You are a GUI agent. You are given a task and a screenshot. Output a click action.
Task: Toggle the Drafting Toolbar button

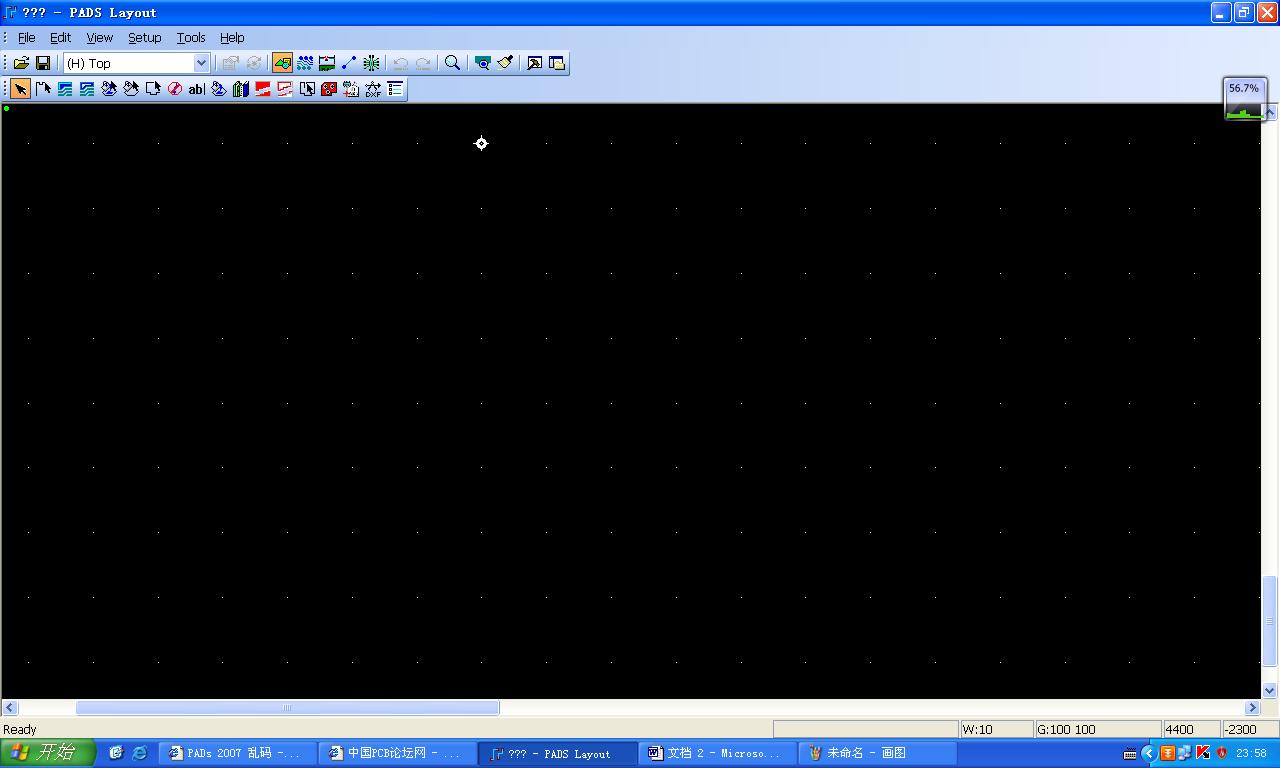283,63
